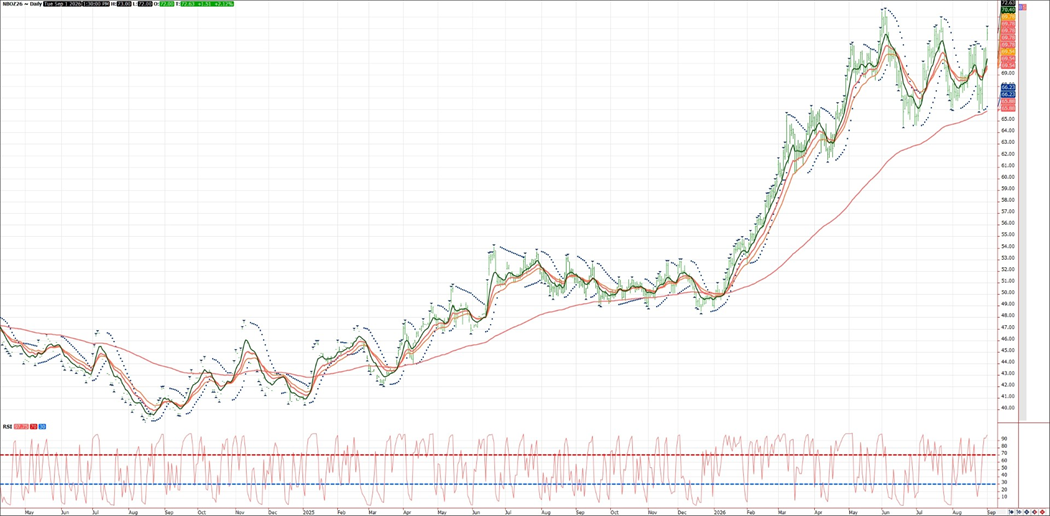Click the RSI indicator label
This screenshot has height=516, width=1050.
tap(7, 426)
